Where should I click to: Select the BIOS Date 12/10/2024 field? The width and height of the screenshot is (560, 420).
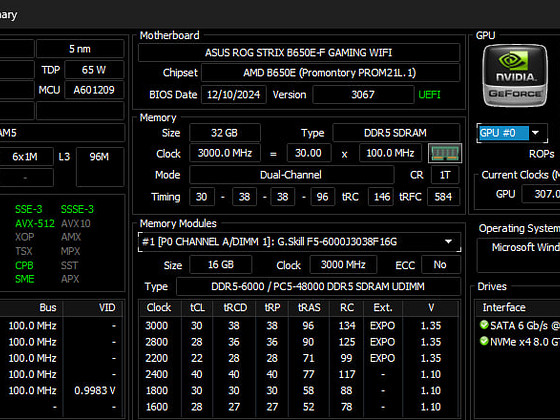coord(234,95)
